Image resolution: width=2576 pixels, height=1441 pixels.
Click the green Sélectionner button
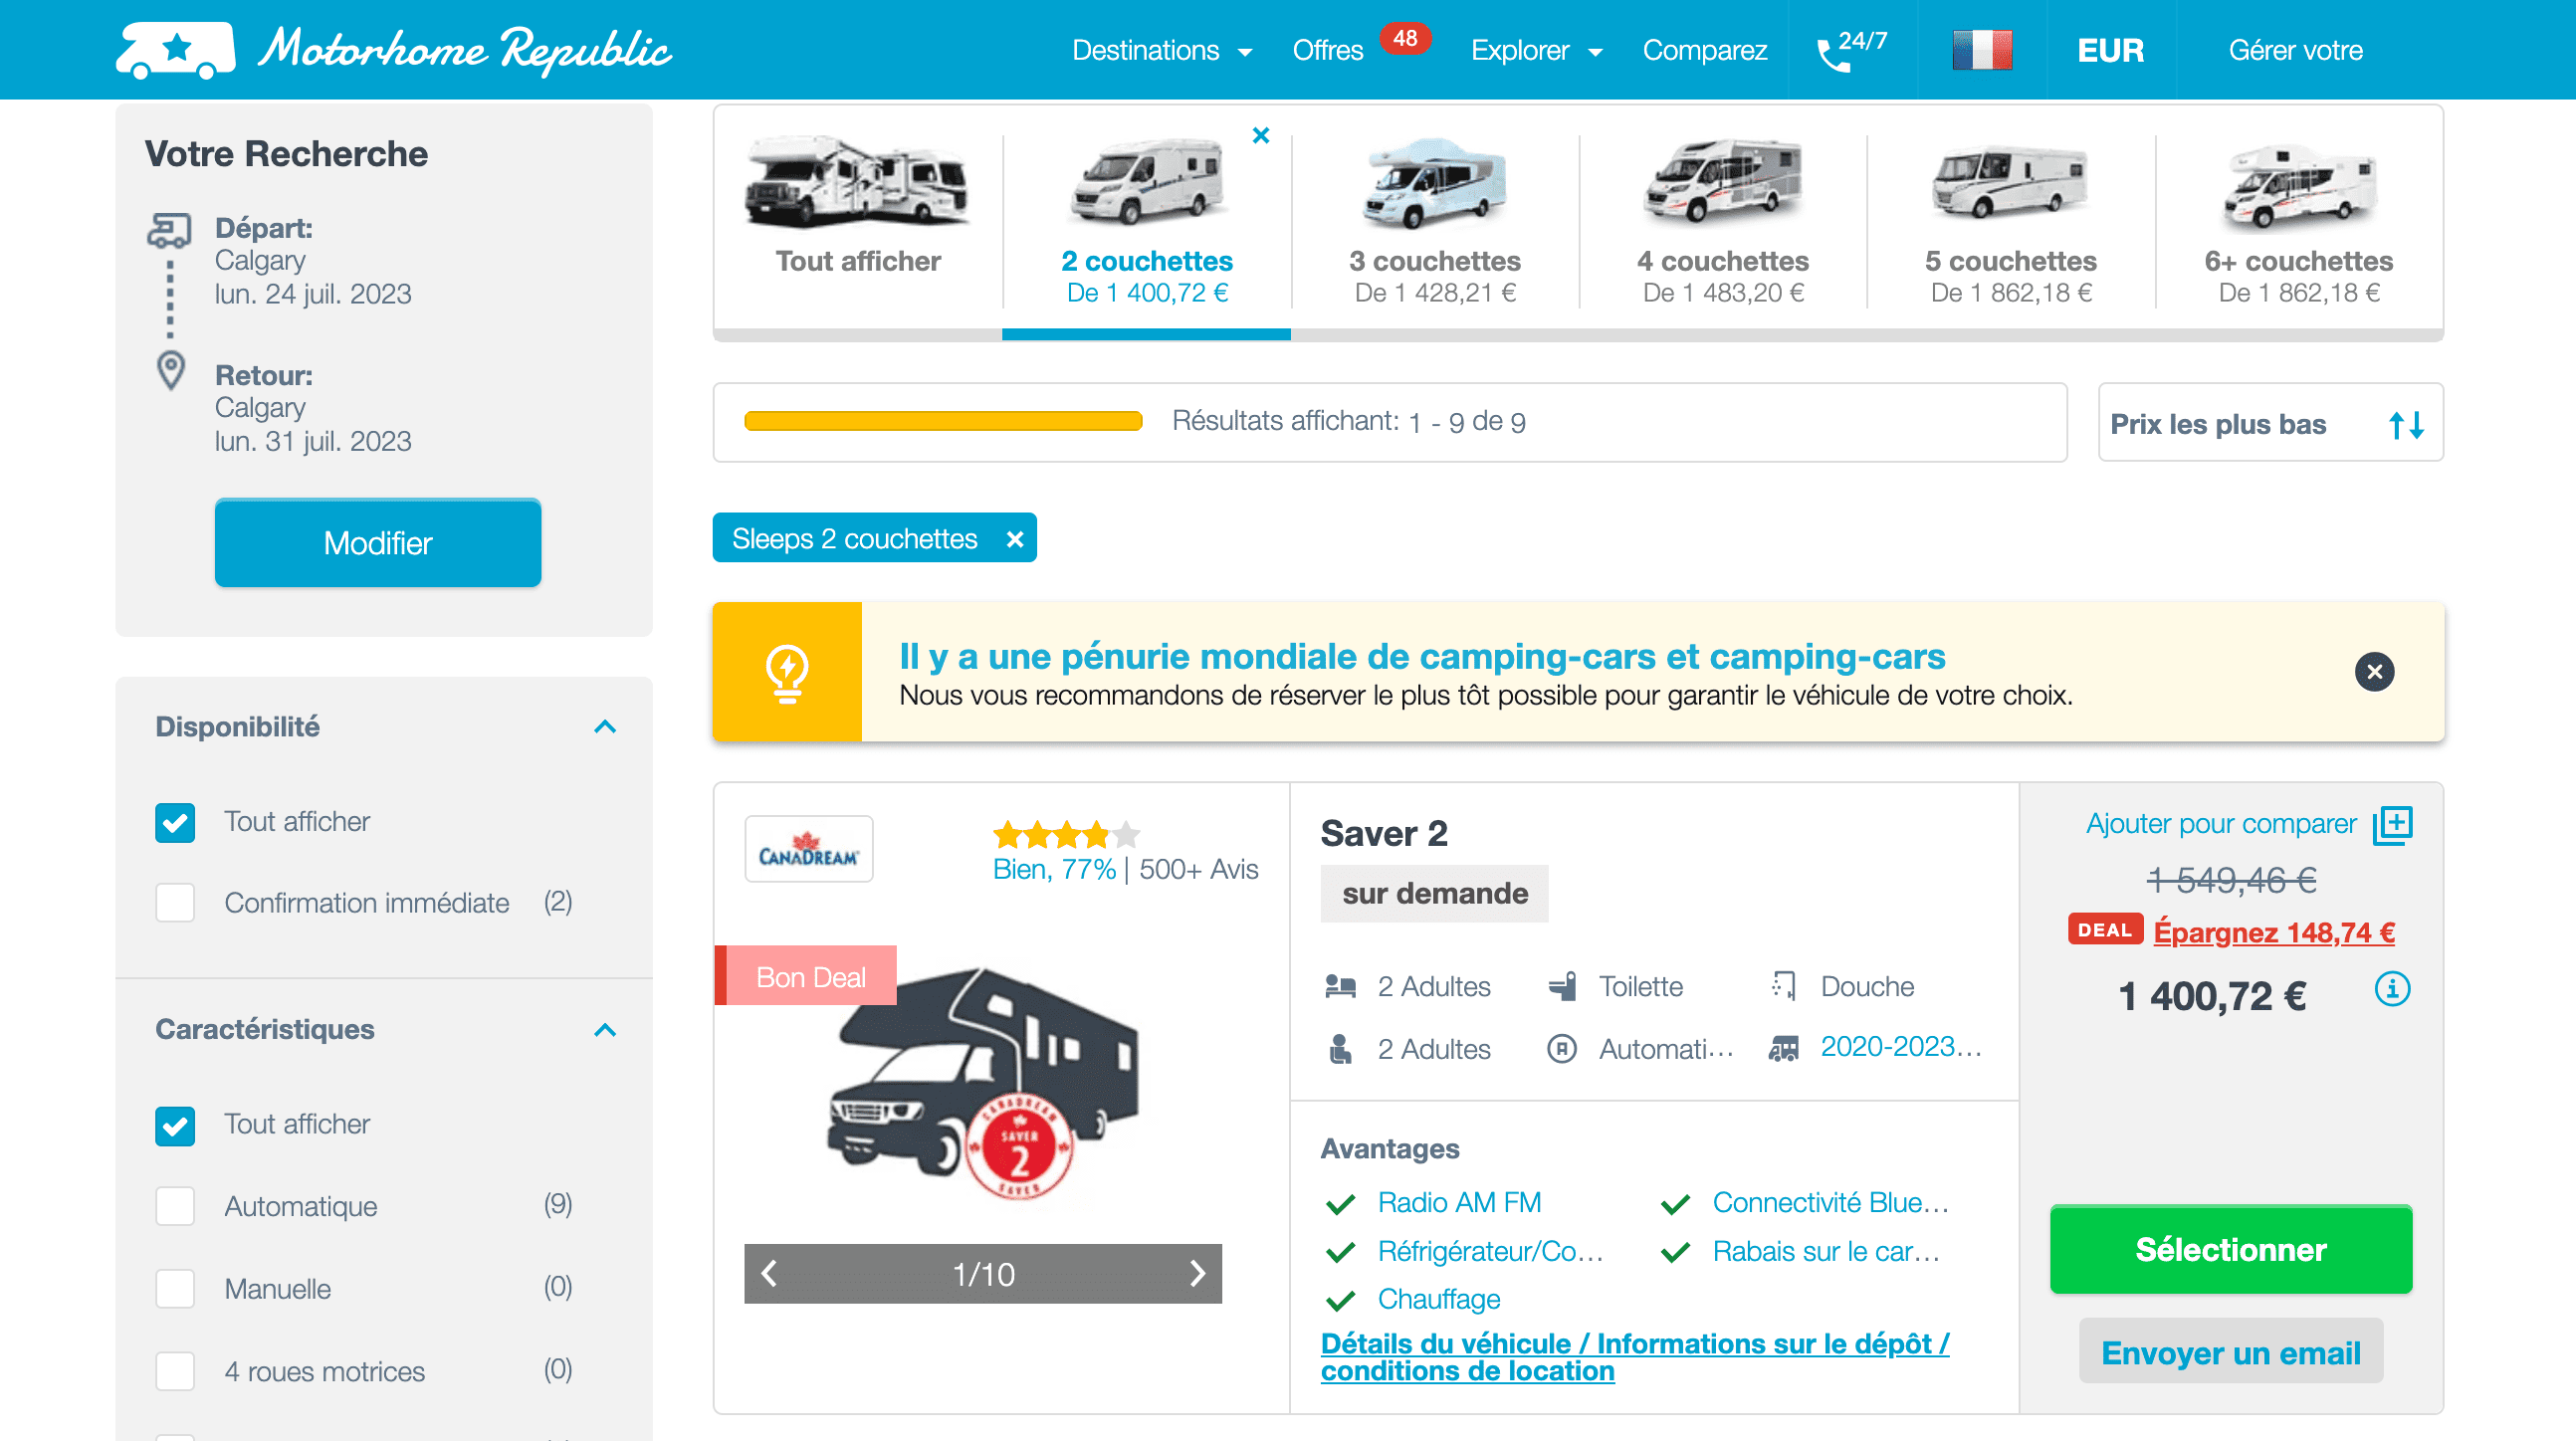coord(2231,1250)
